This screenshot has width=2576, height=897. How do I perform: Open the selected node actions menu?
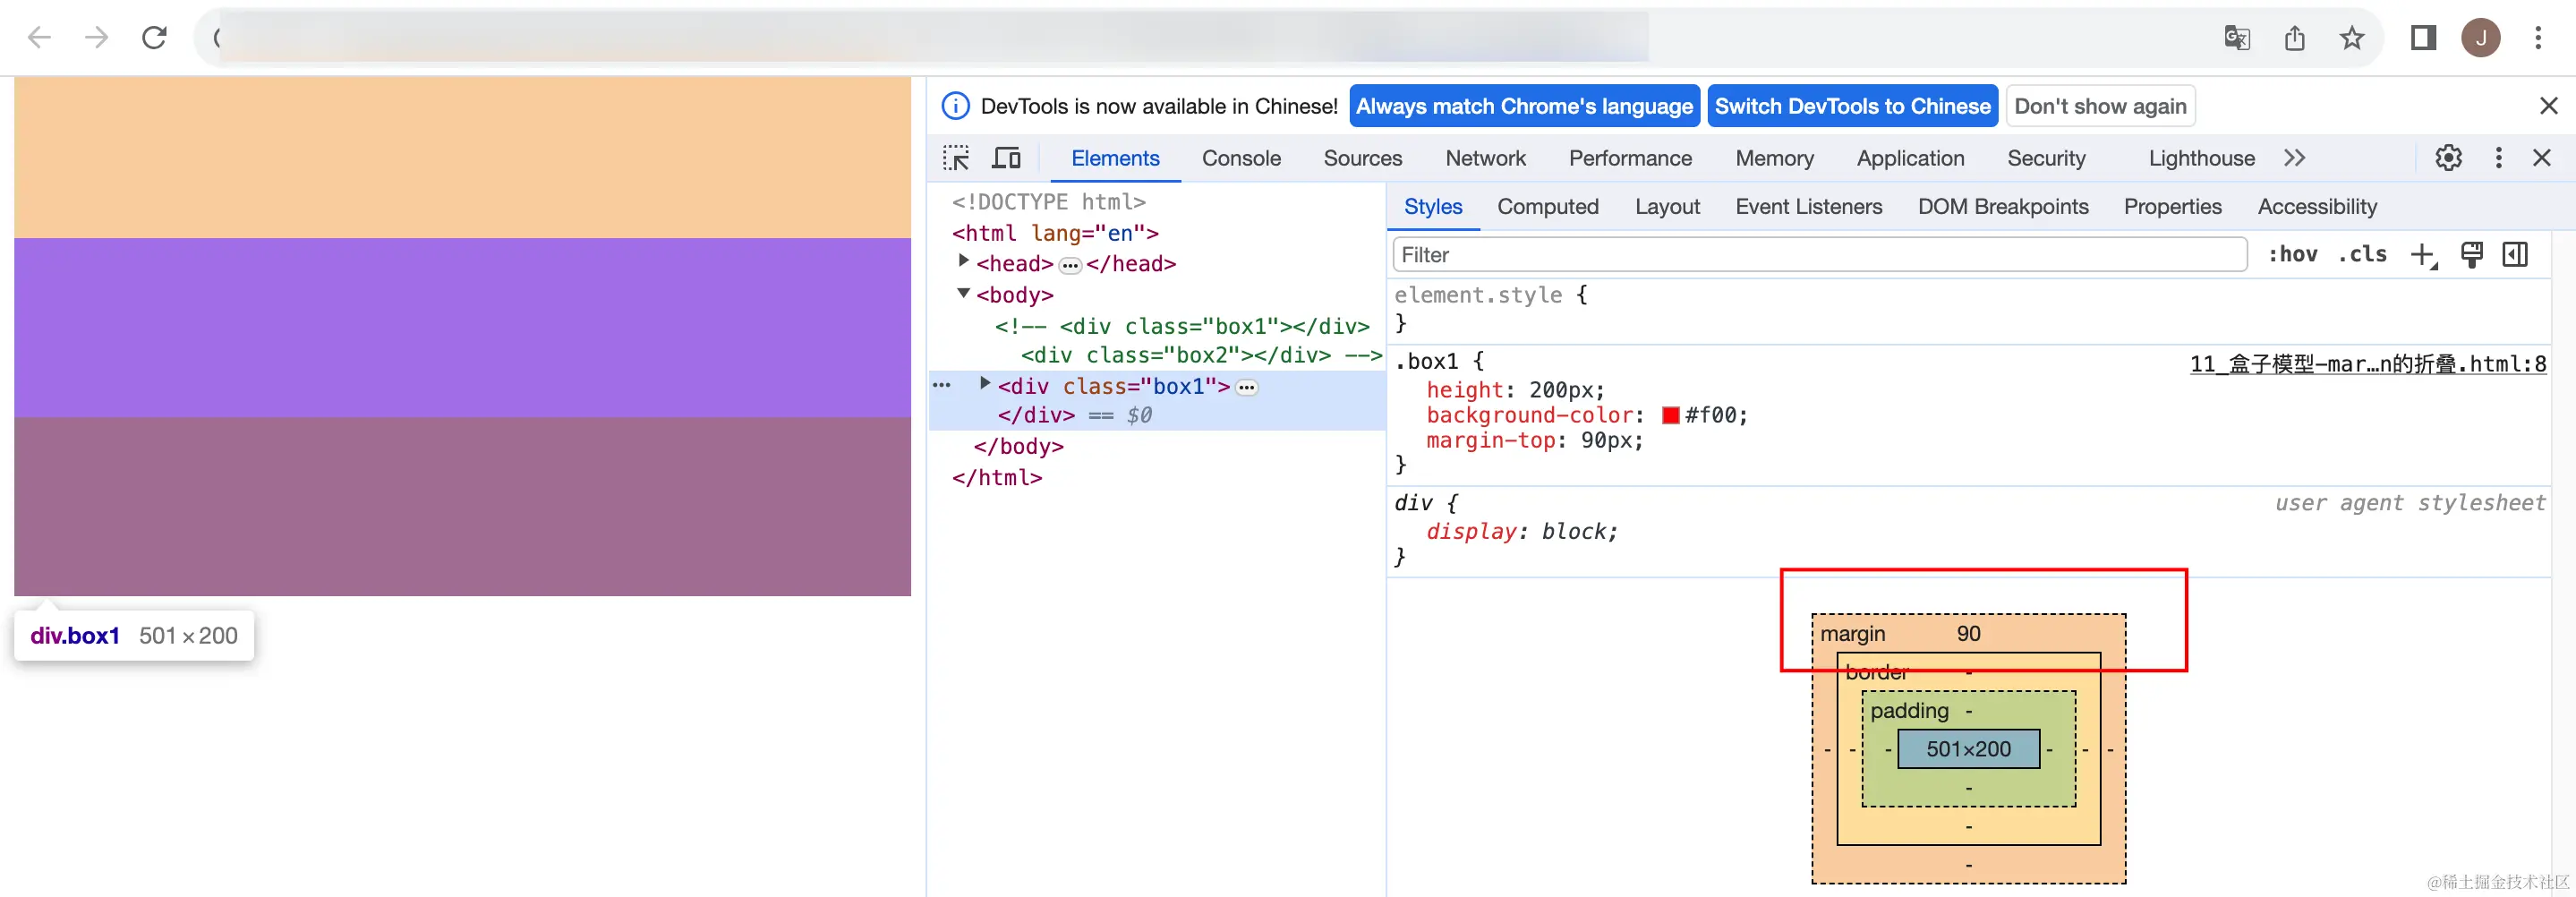tap(941, 385)
